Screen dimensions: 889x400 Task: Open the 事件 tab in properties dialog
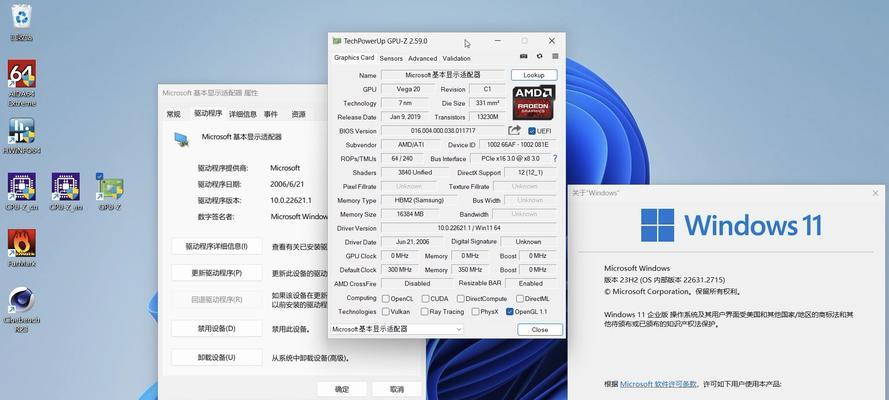(271, 114)
